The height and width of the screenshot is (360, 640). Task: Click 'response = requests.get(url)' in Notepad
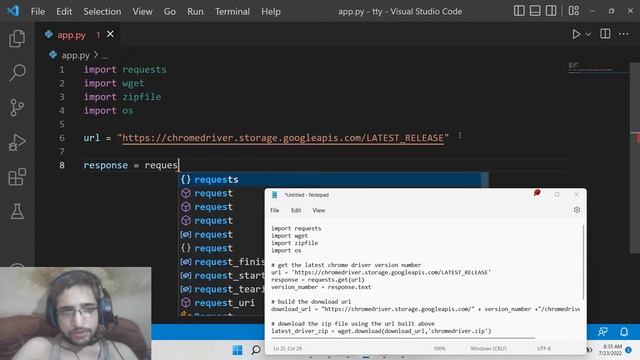pos(318,280)
